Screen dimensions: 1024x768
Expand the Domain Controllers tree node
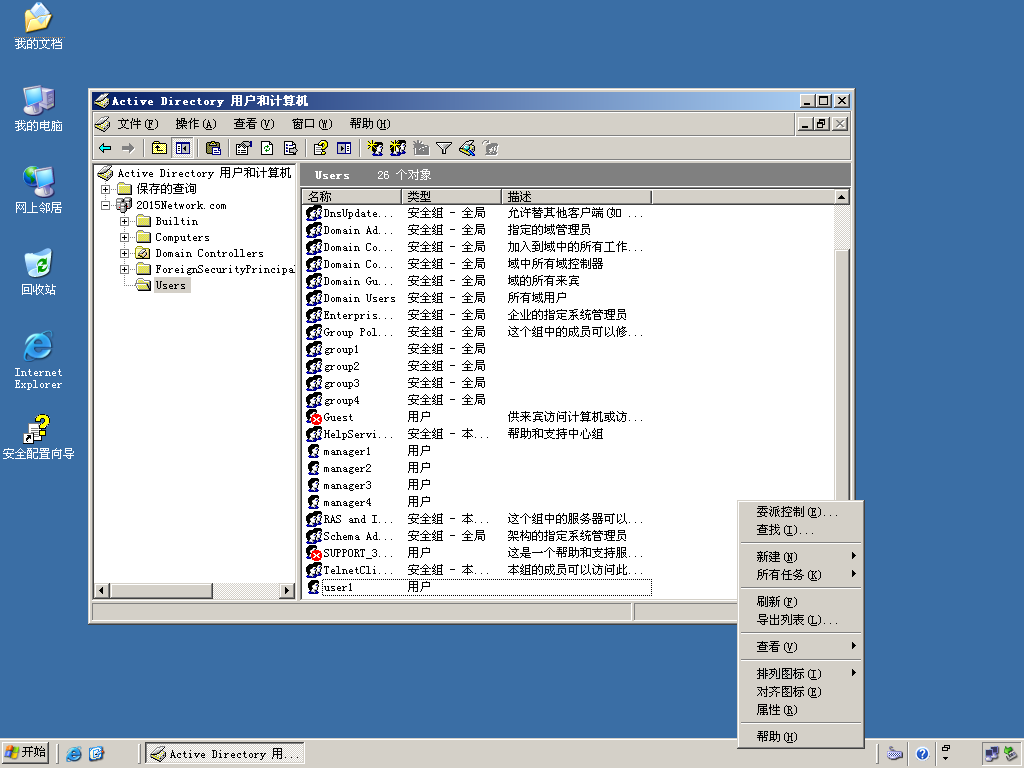tap(124, 253)
